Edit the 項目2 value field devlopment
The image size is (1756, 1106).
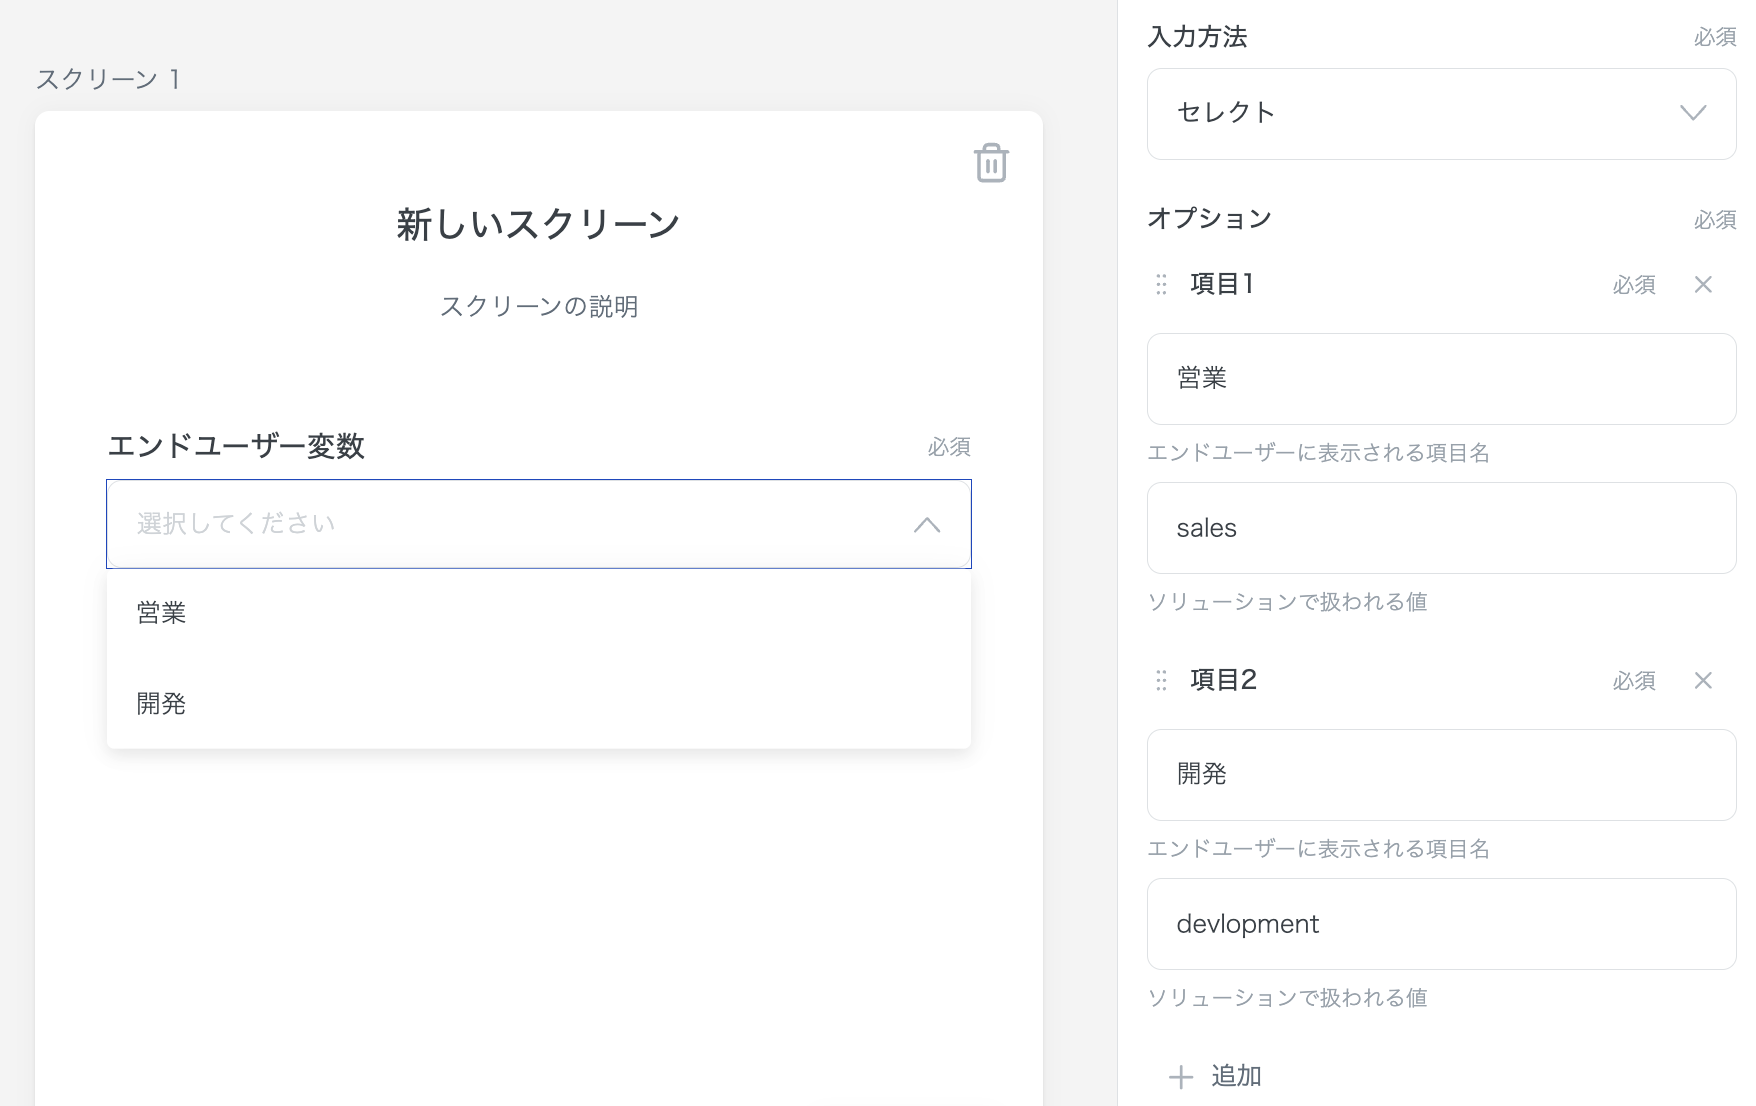1440,924
